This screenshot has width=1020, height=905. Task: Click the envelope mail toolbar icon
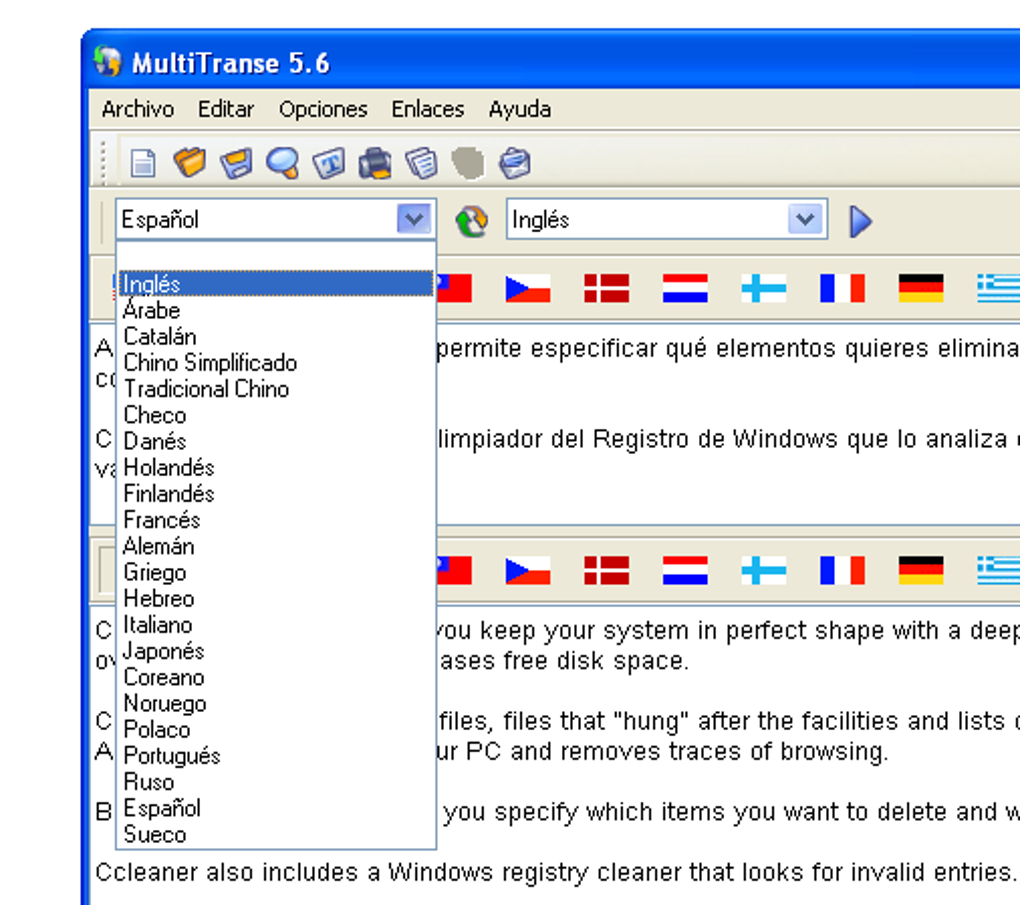(x=515, y=163)
